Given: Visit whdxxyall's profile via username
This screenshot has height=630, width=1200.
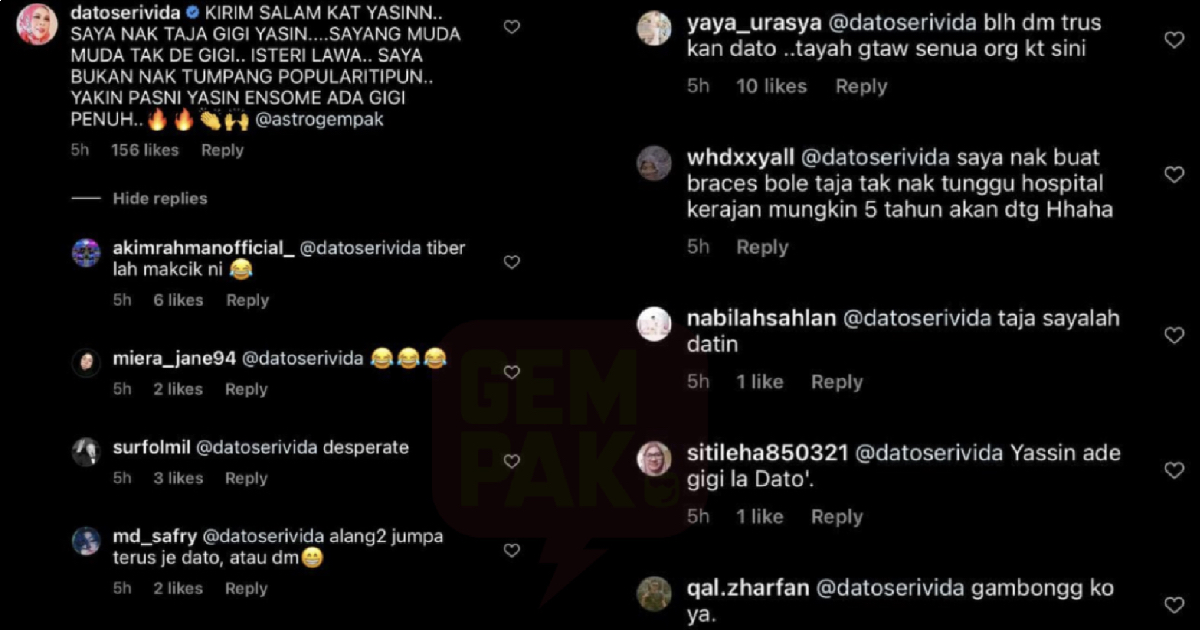Looking at the screenshot, I should click(x=741, y=158).
